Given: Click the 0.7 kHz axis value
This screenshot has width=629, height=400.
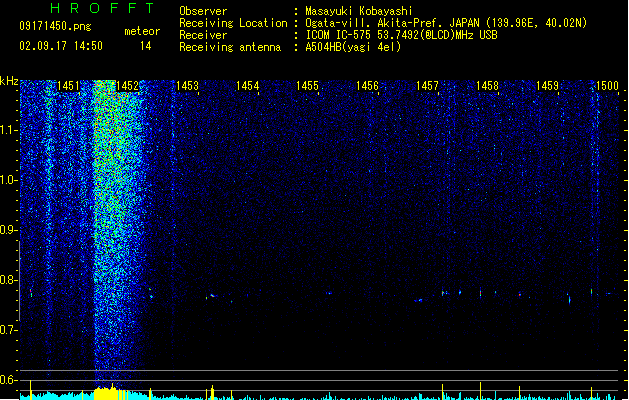Looking at the screenshot, I should tap(8, 330).
